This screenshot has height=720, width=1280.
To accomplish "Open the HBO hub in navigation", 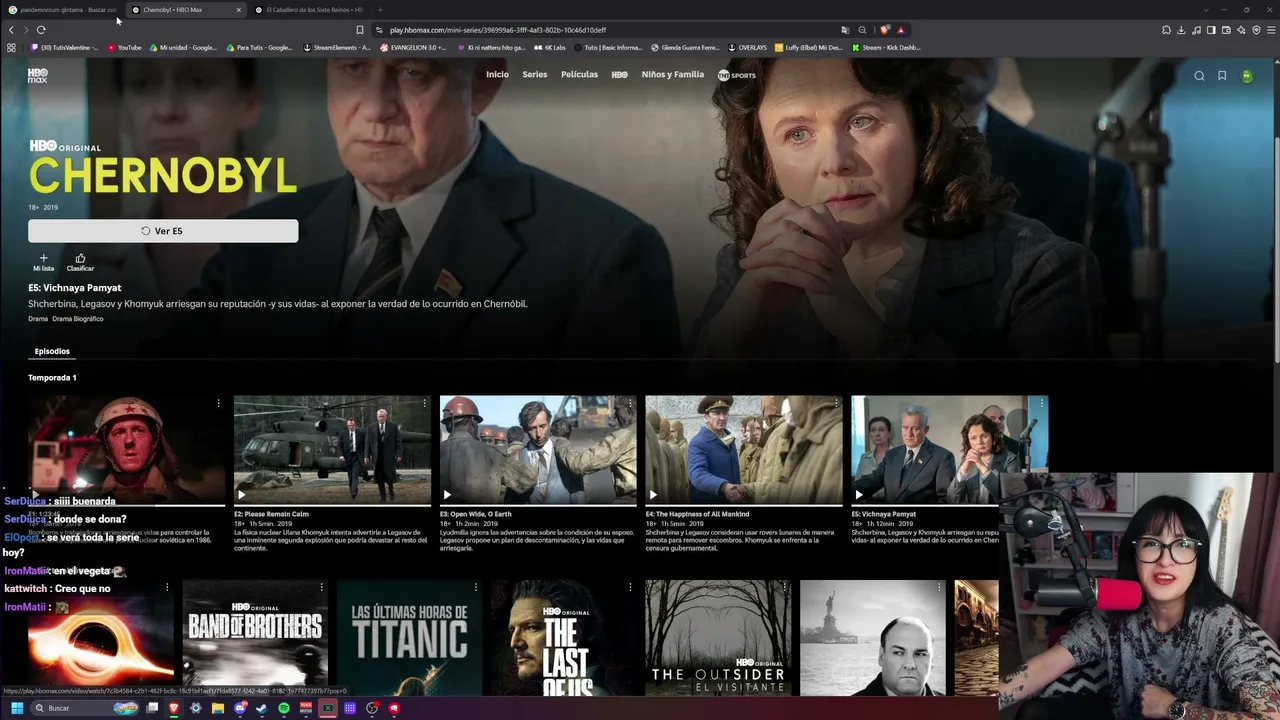I will click(x=620, y=75).
